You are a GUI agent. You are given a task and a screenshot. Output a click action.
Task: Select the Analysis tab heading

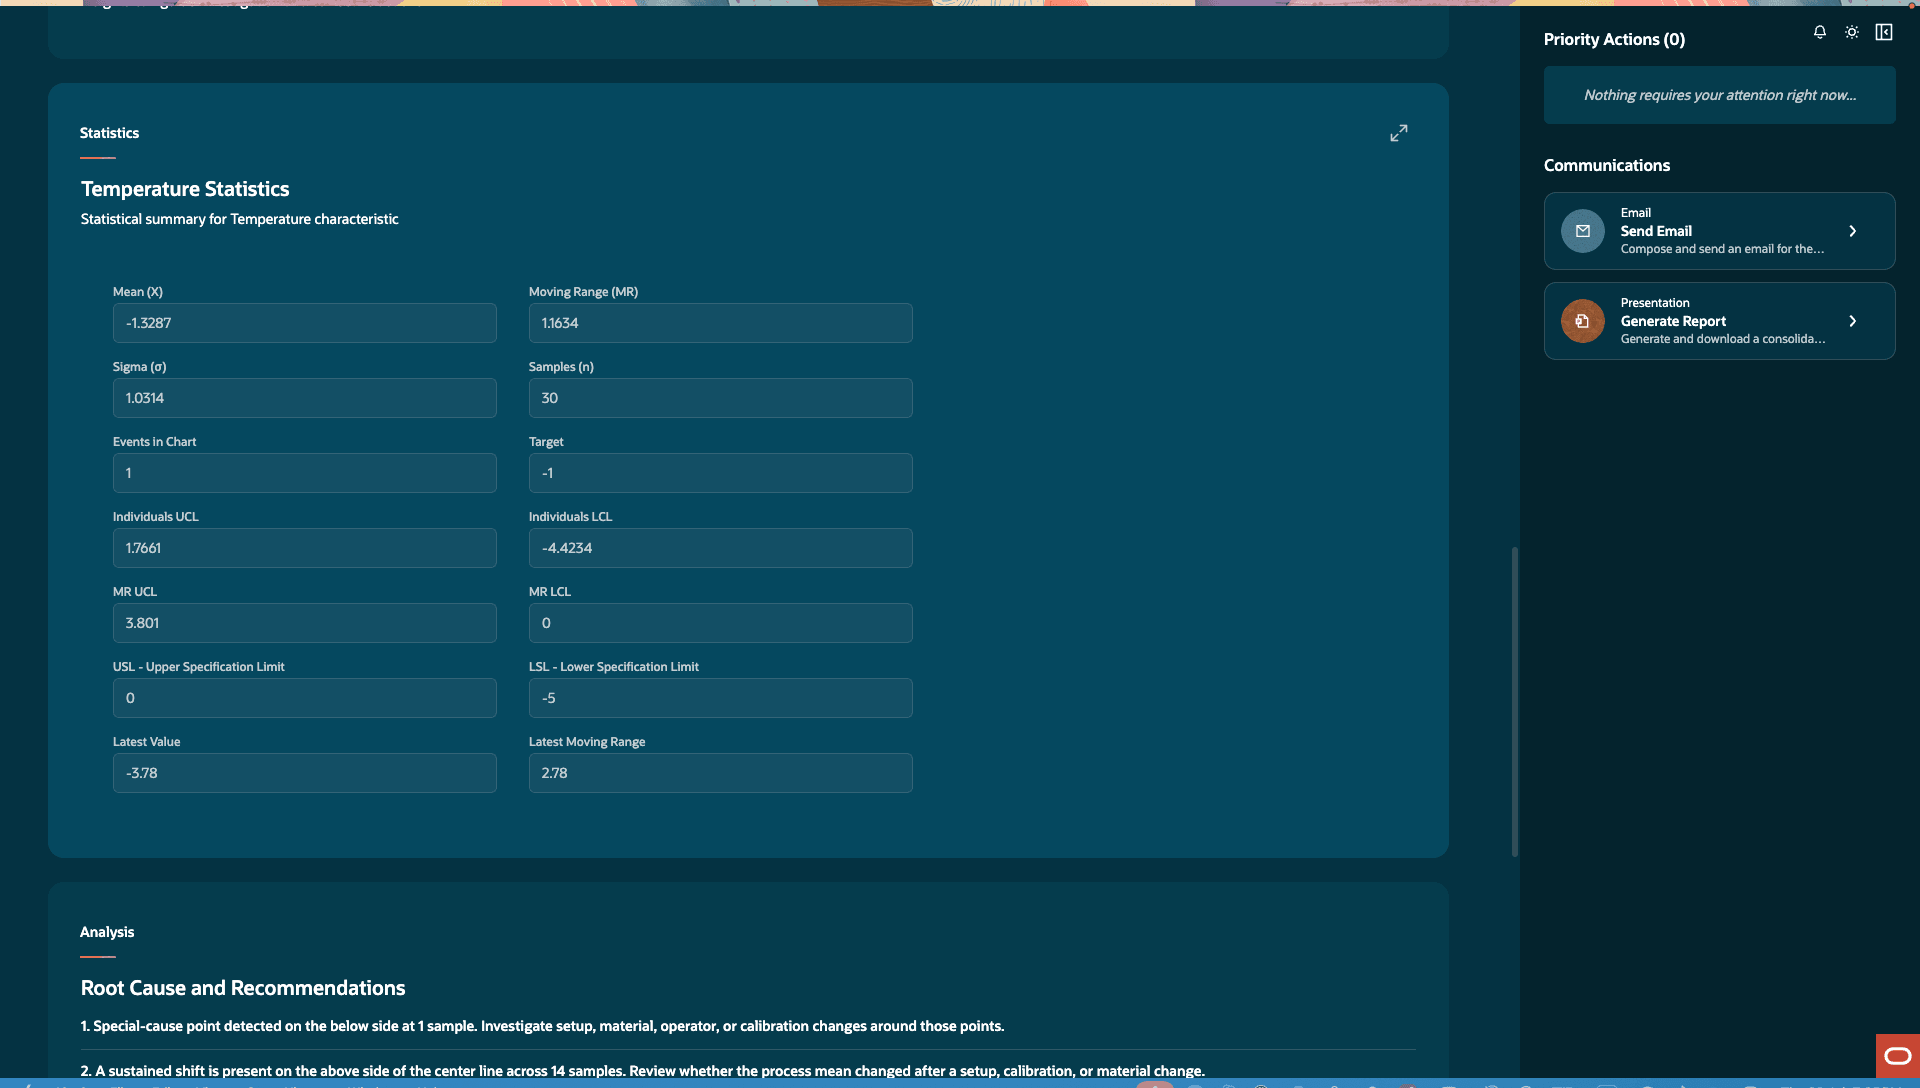(x=107, y=932)
